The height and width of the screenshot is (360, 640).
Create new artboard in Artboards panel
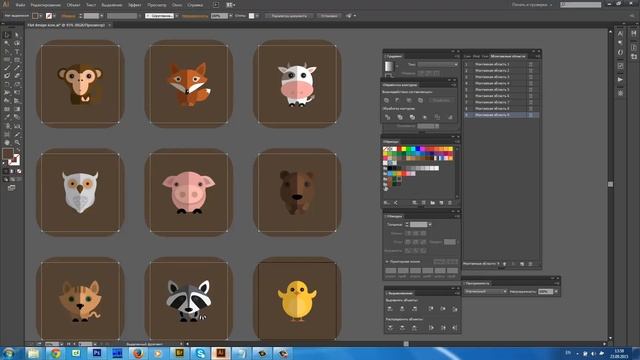pos(522,264)
